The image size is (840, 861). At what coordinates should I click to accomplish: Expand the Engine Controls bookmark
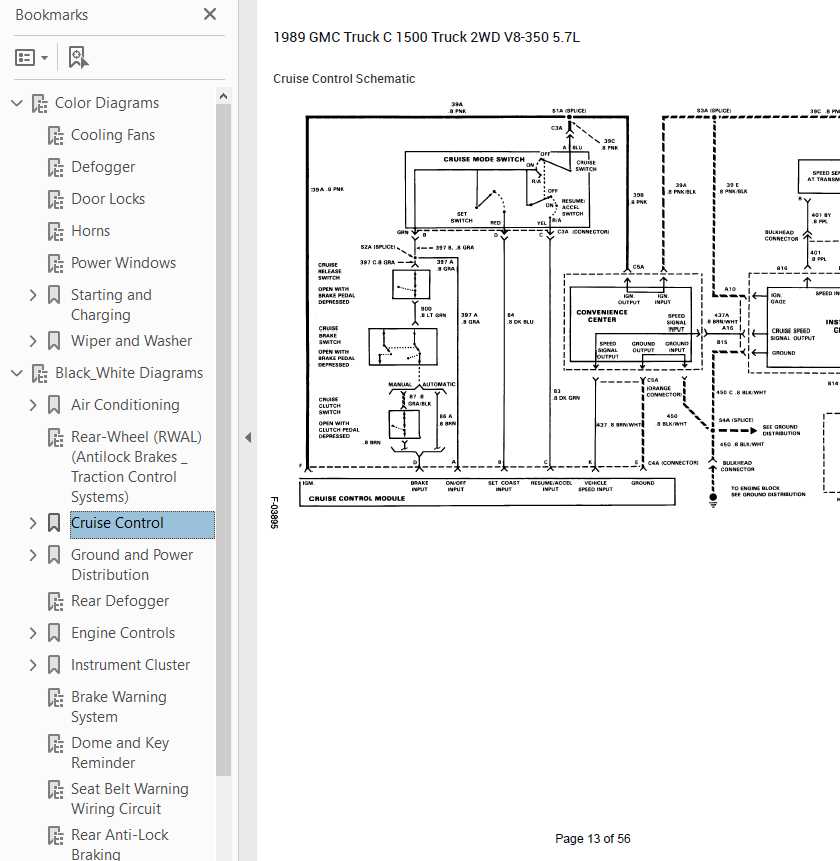coord(33,633)
